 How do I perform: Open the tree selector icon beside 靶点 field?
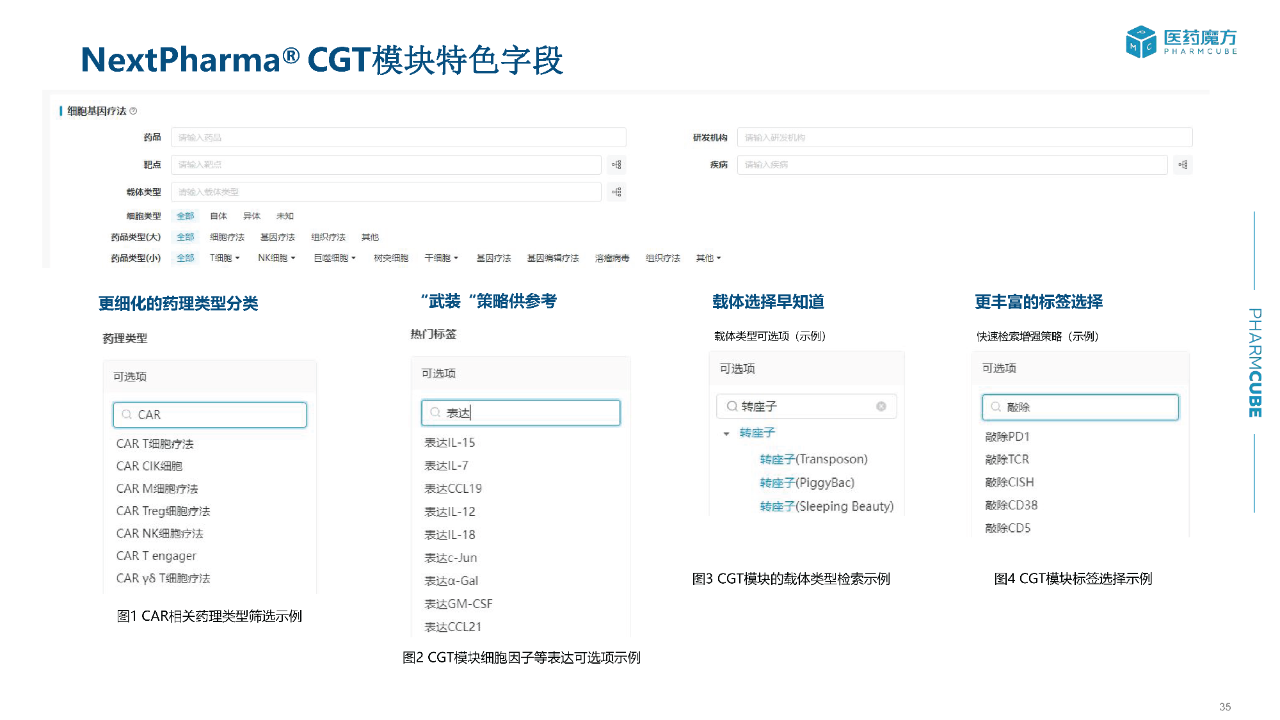pyautogui.click(x=617, y=165)
